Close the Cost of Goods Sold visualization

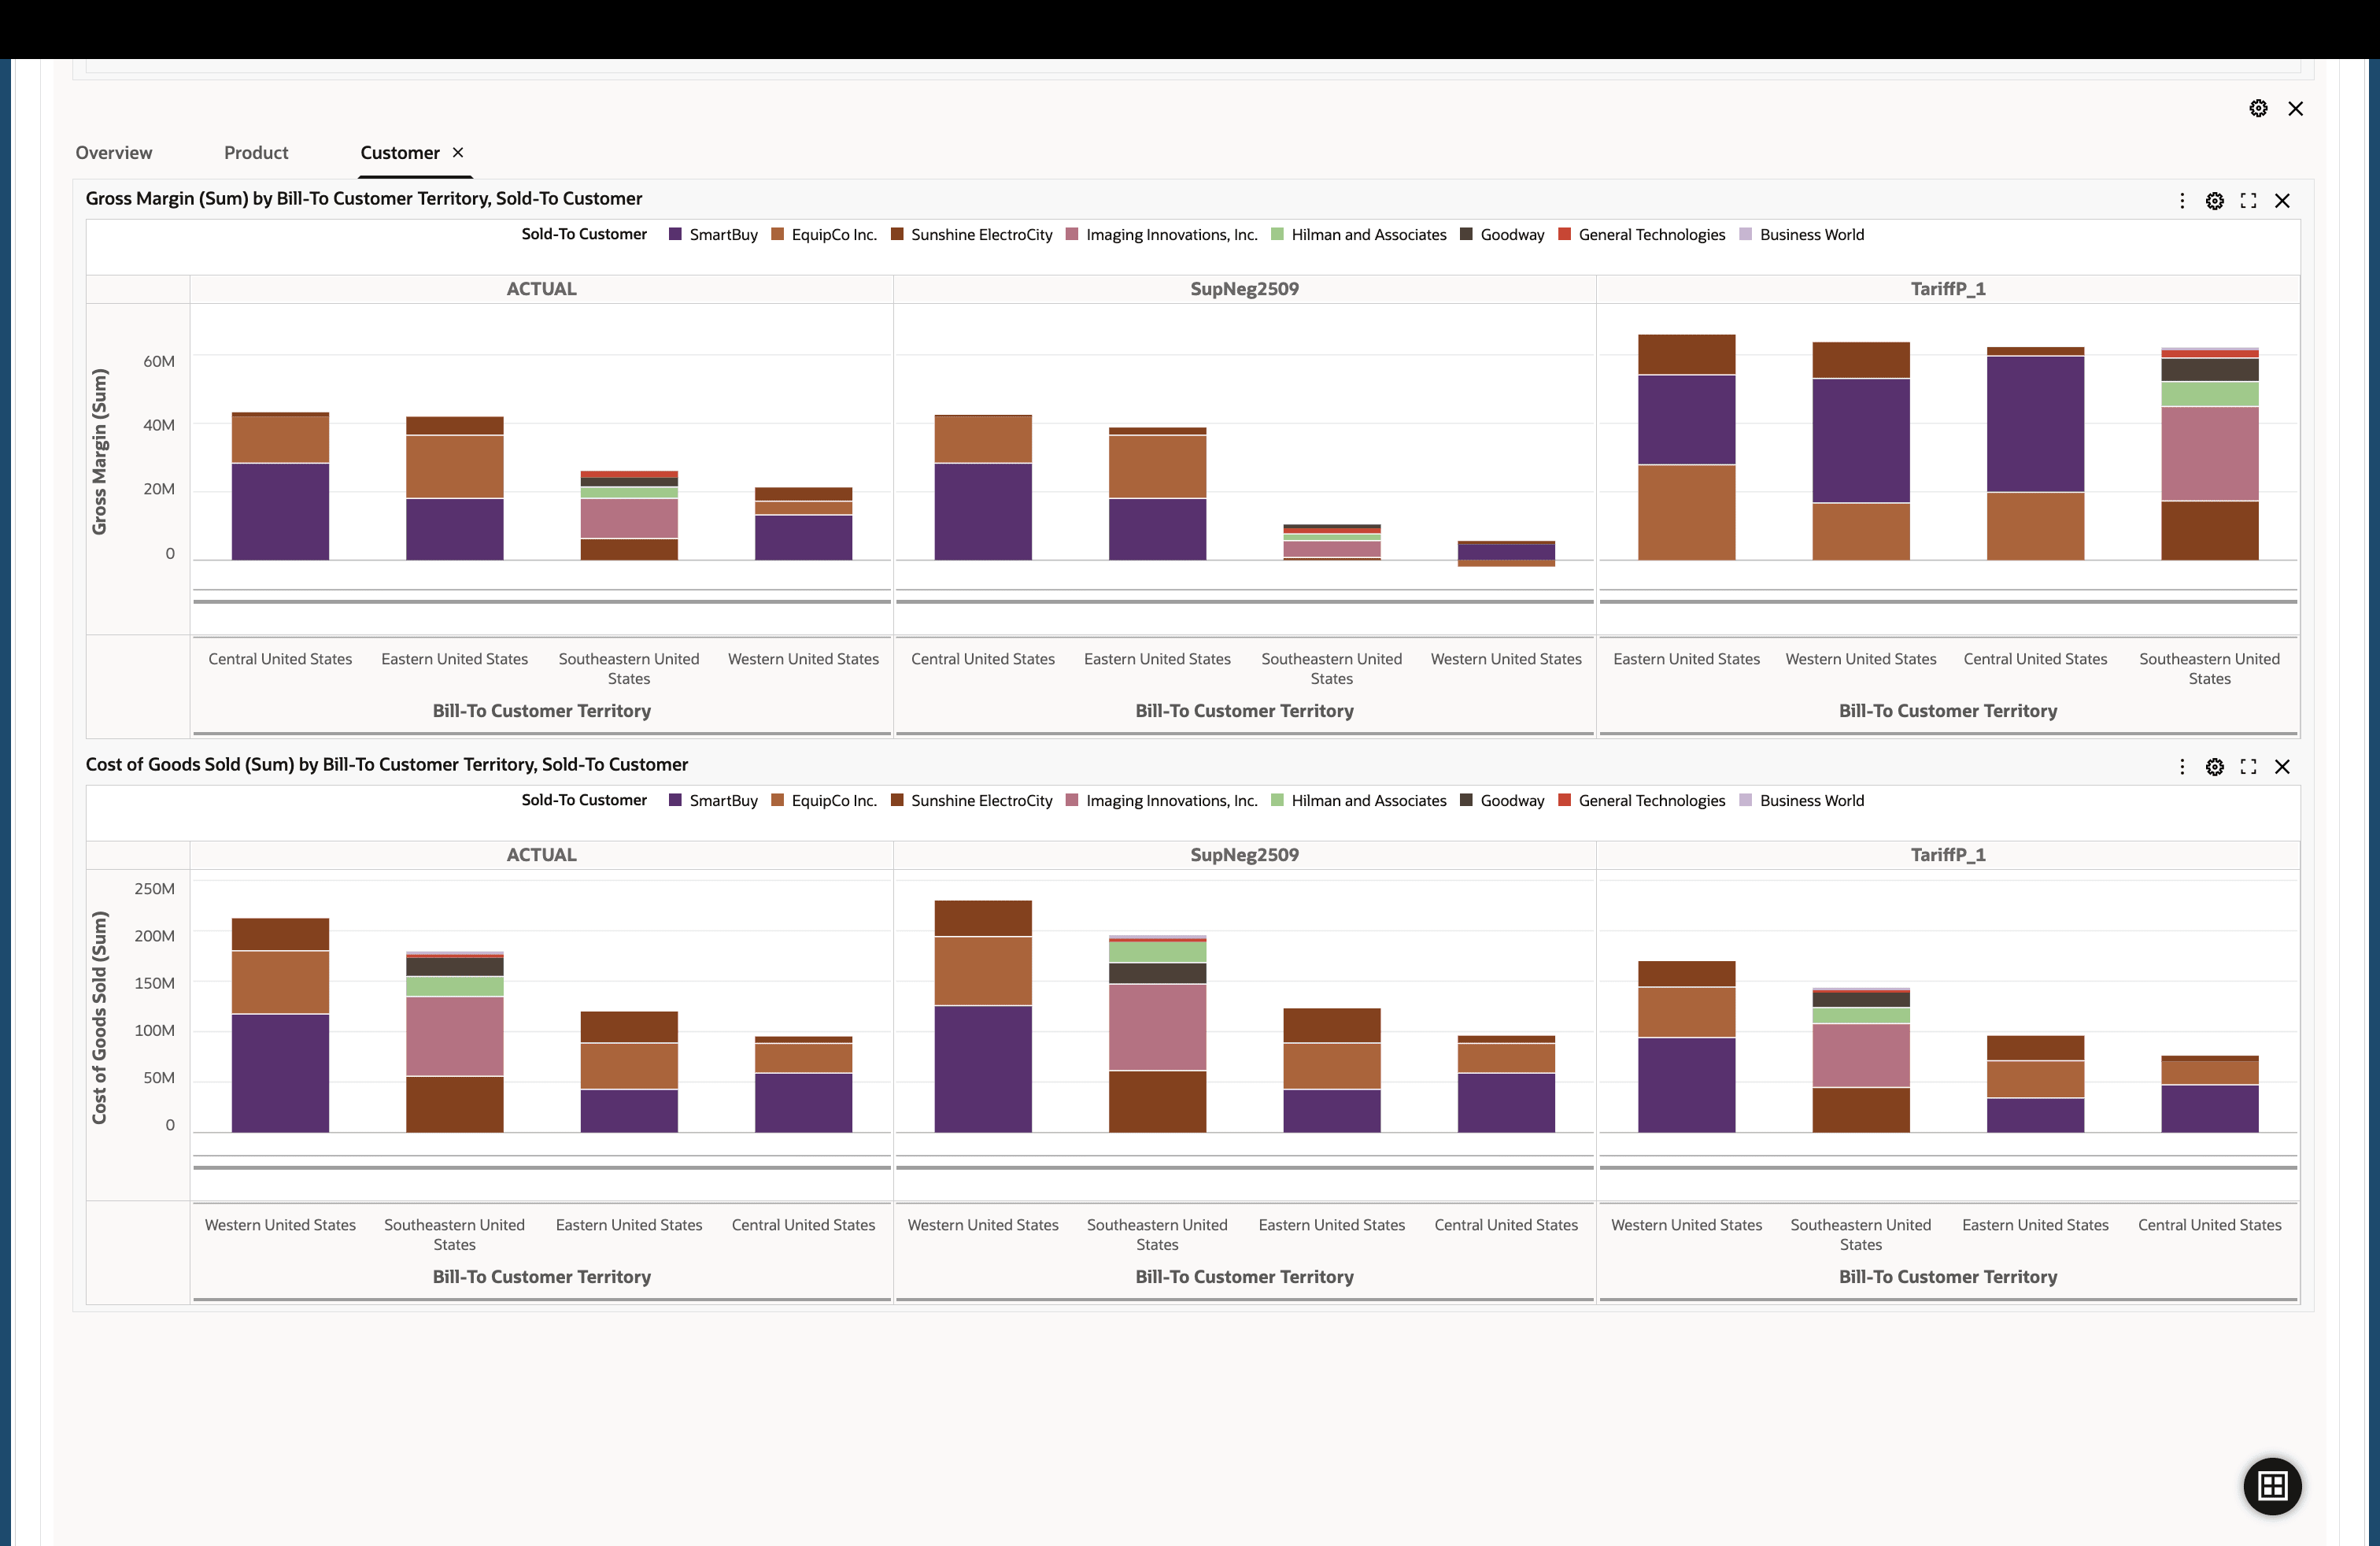(x=2283, y=766)
